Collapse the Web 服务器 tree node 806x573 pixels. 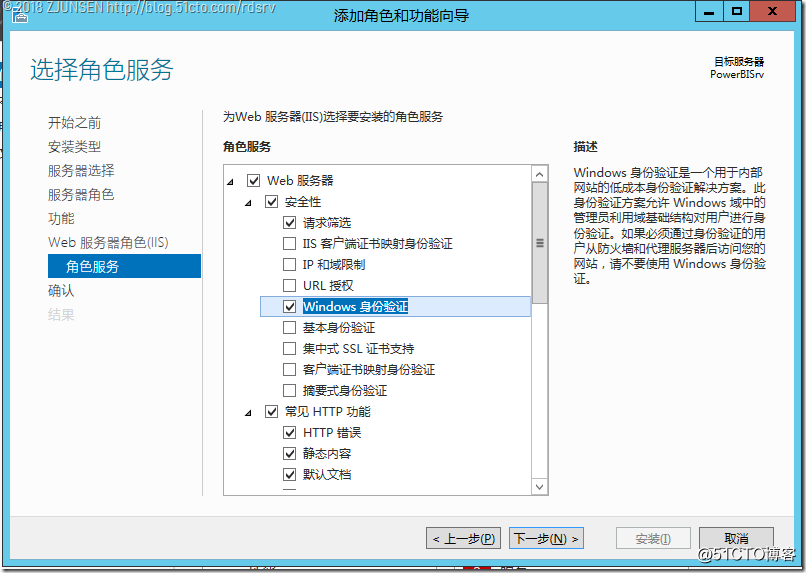[x=231, y=181]
